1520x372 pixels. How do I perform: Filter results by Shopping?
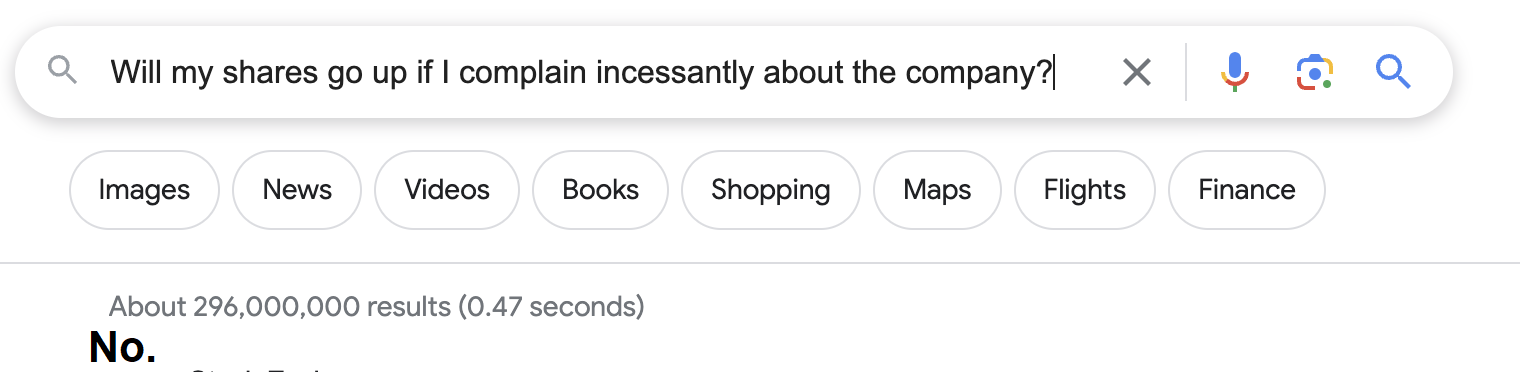tap(770, 190)
